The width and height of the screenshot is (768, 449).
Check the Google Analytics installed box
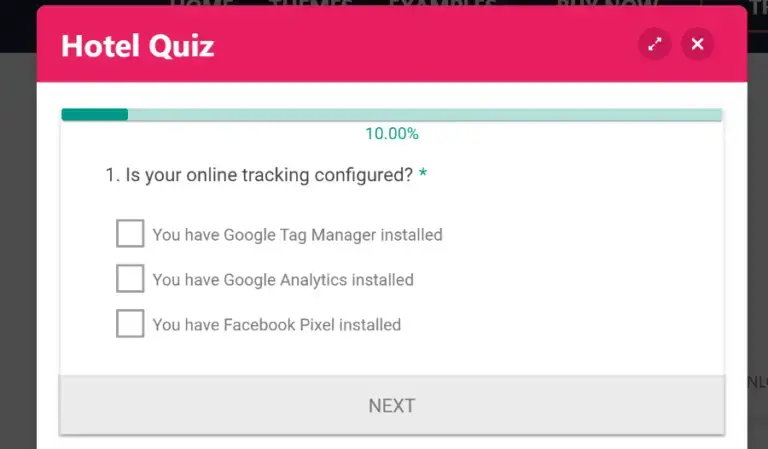pos(130,279)
